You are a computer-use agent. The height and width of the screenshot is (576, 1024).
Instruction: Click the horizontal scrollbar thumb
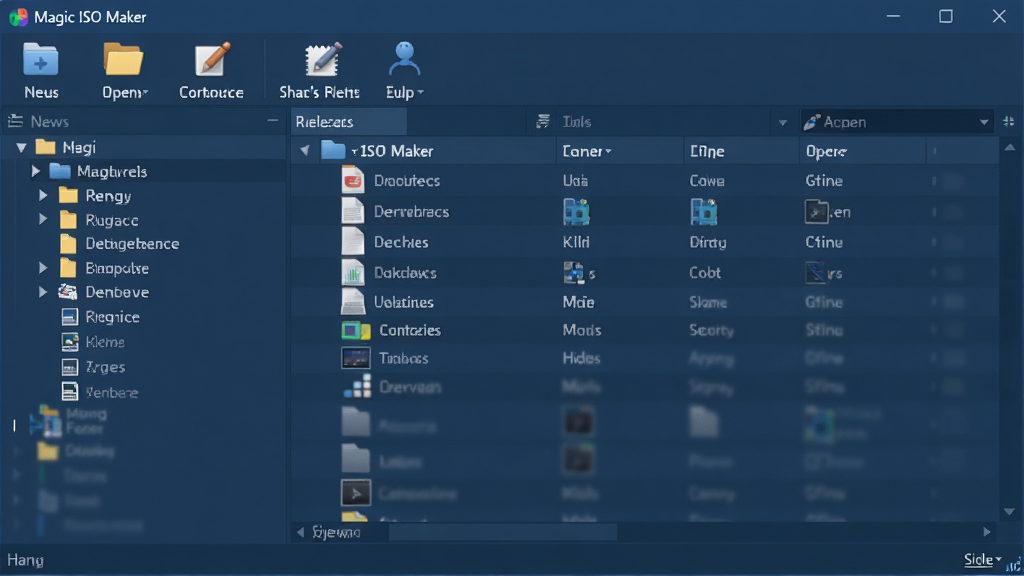click(x=503, y=532)
